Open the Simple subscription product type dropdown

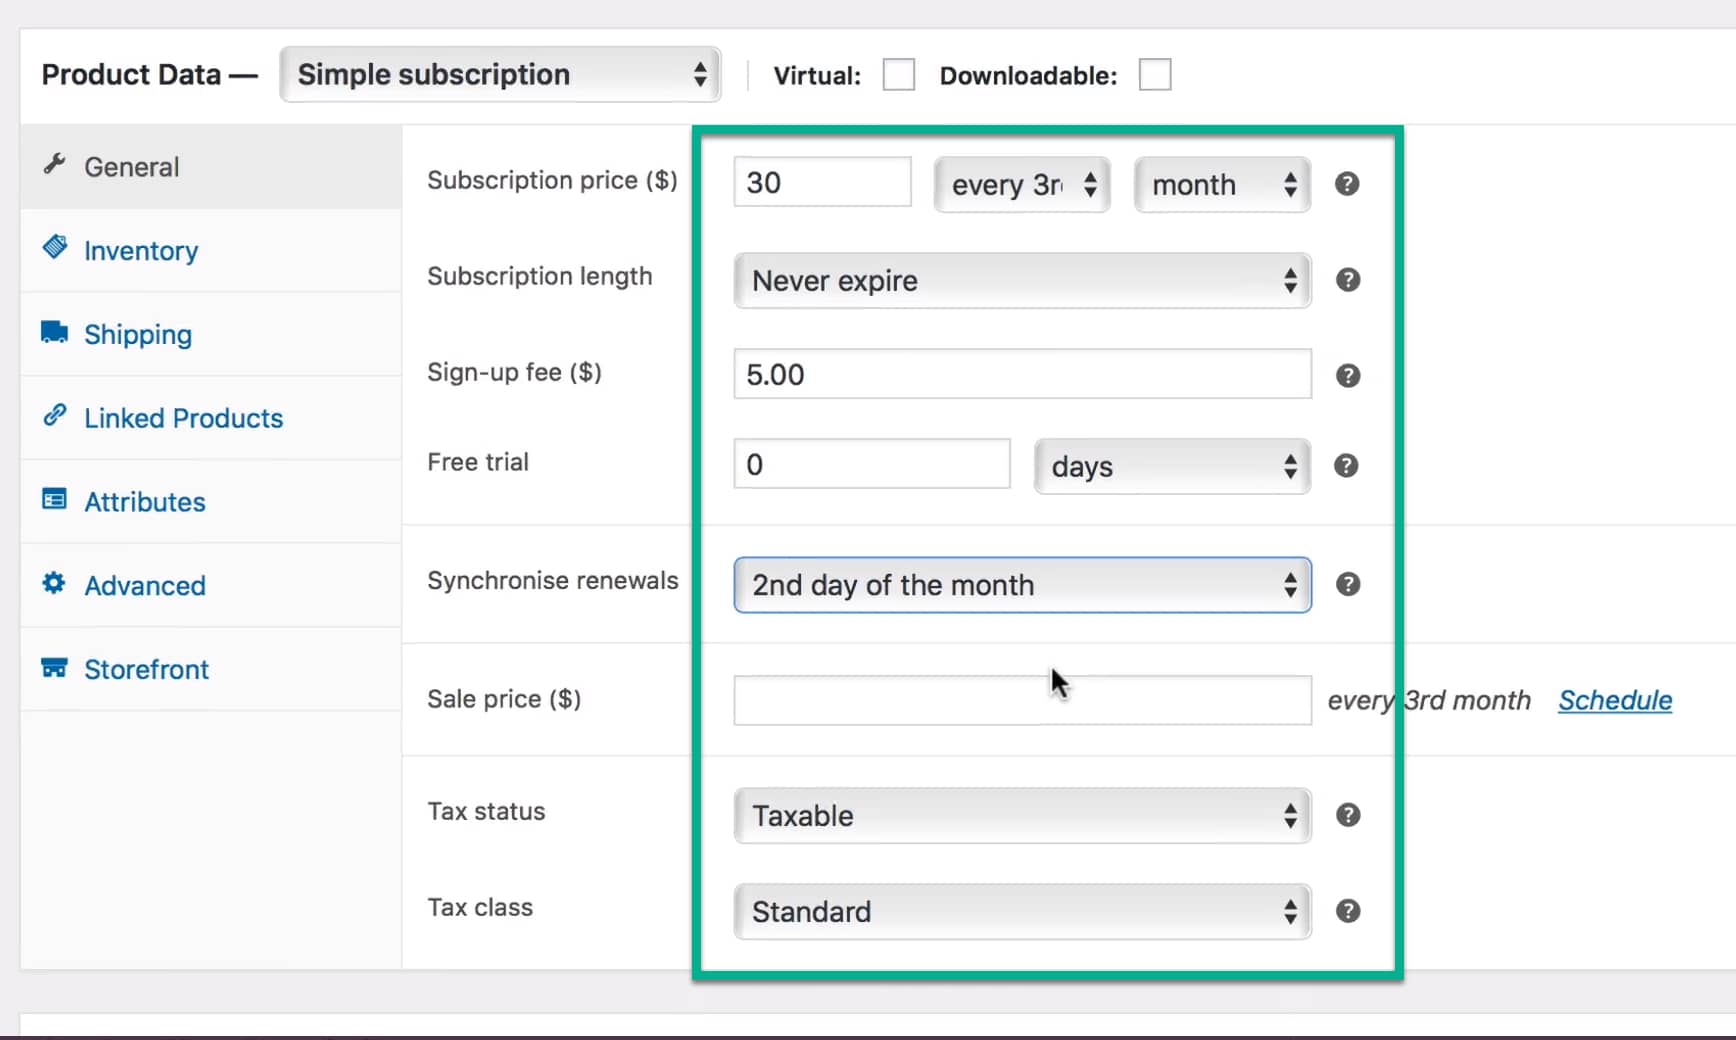500,75
